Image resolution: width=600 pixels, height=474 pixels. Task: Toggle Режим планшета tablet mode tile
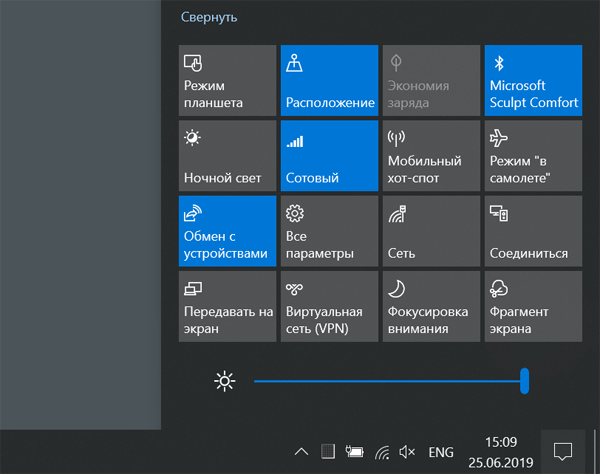pyautogui.click(x=227, y=80)
